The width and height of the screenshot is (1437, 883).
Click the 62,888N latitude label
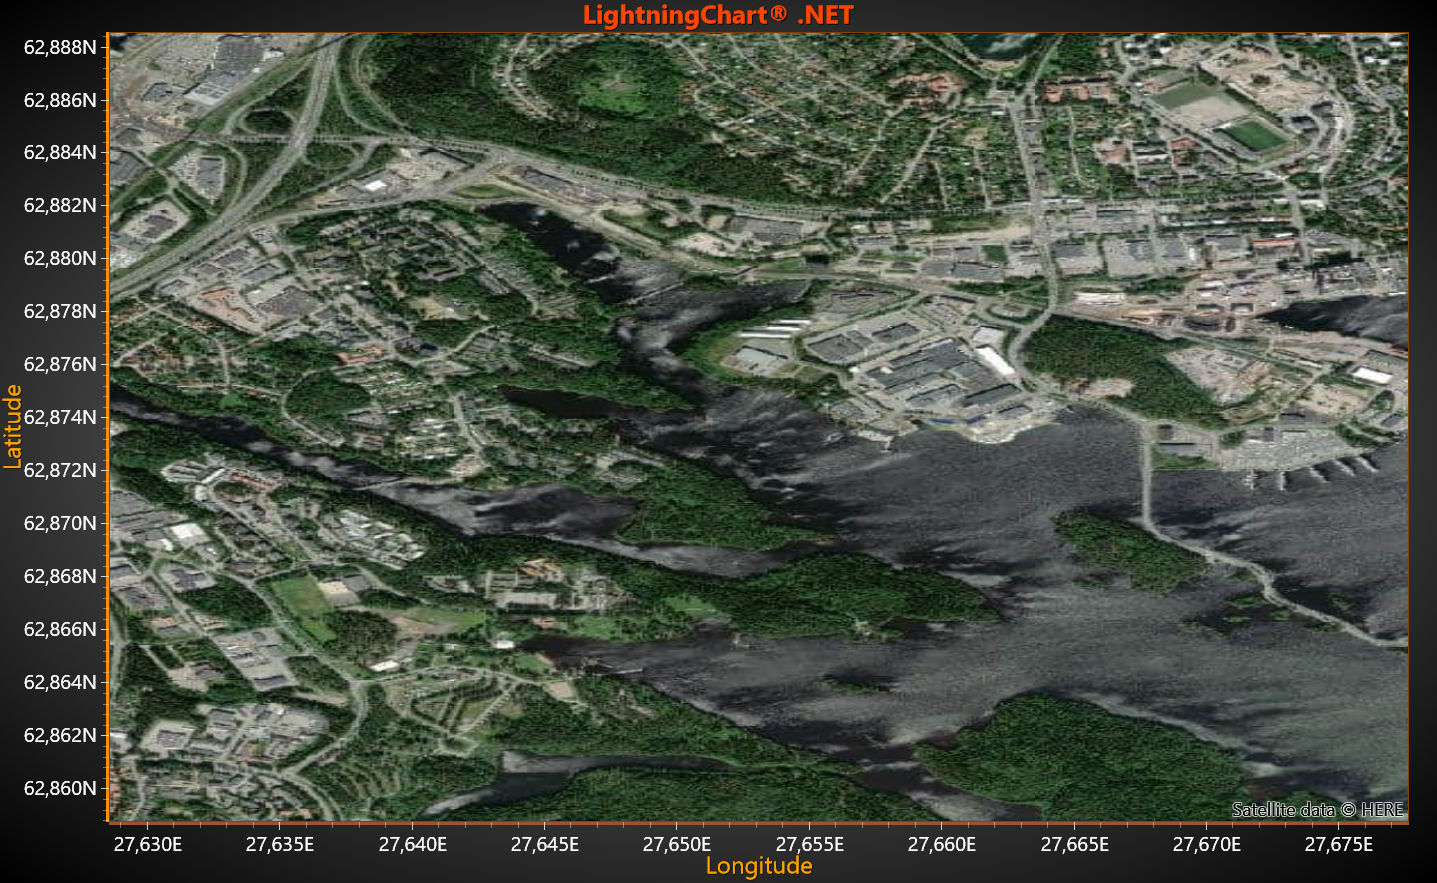pos(60,47)
